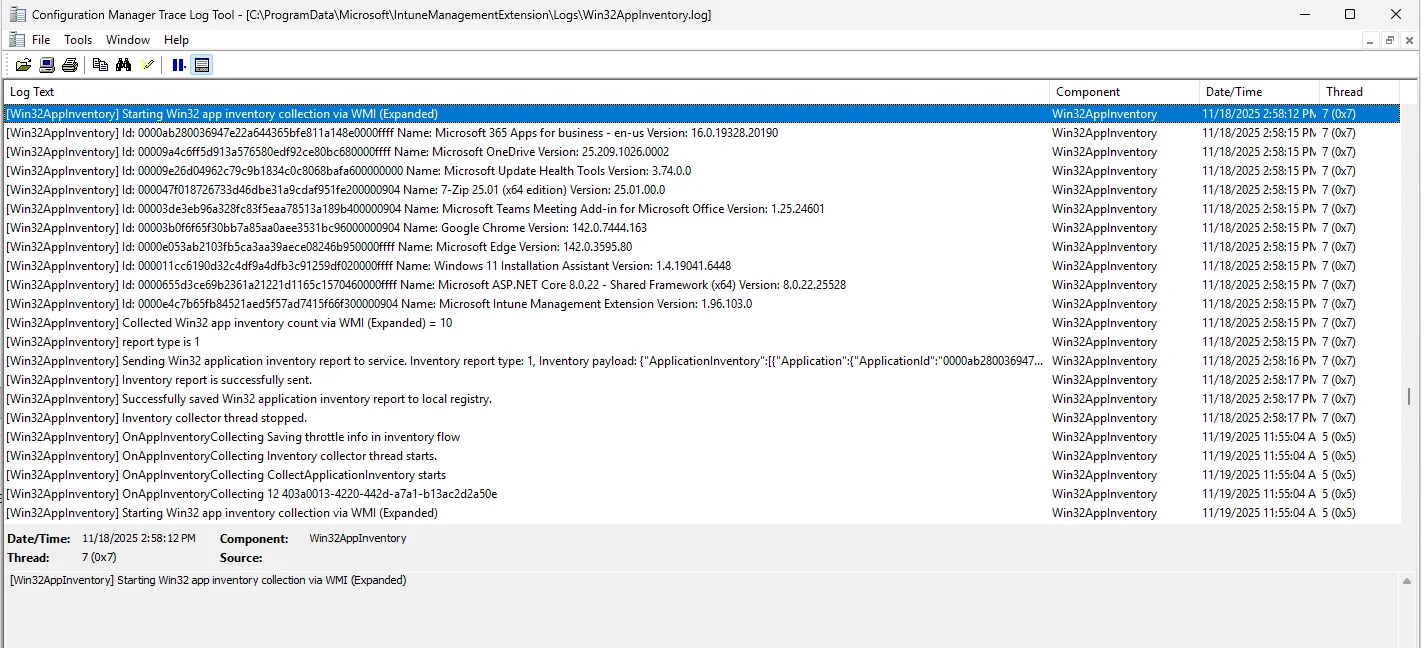
Task: Minimize the inner log document window
Action: 1371,40
